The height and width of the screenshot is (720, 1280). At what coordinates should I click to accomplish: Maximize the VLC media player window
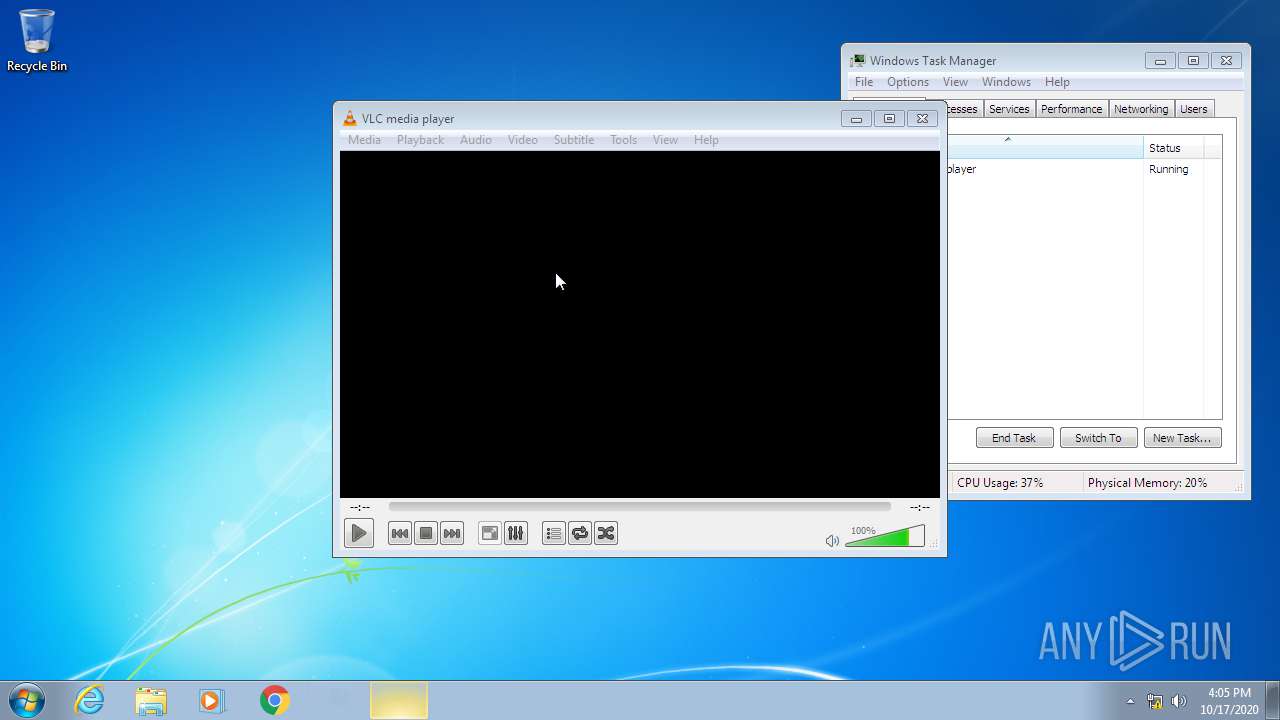889,118
